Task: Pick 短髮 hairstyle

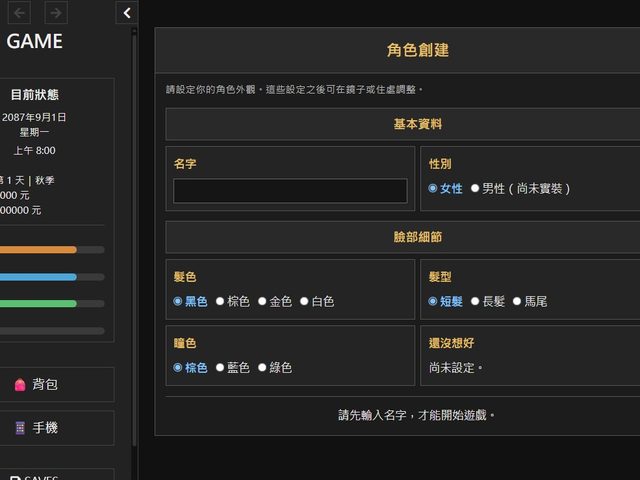Action: [445, 302]
